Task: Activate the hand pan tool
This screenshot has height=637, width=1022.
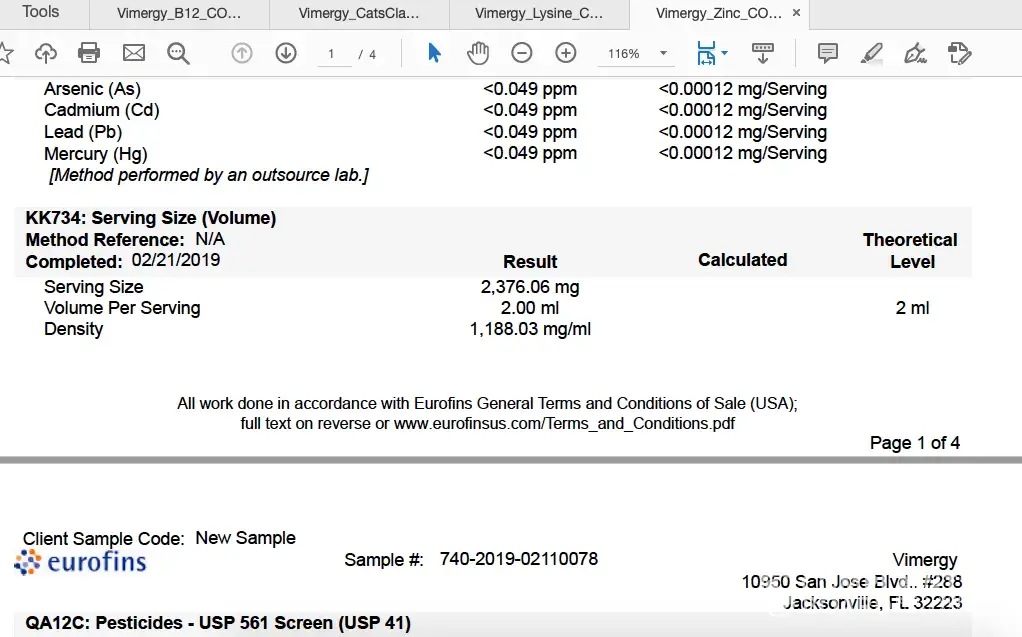Action: click(478, 53)
